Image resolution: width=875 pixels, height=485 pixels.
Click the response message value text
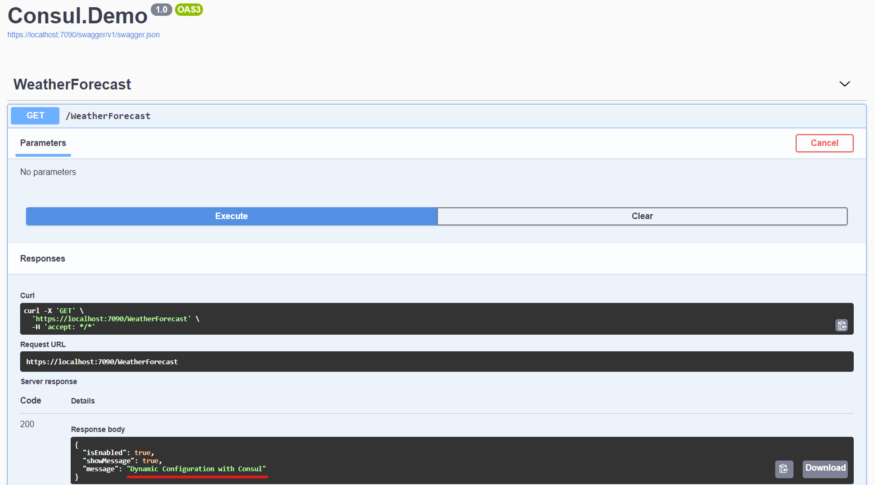point(197,469)
